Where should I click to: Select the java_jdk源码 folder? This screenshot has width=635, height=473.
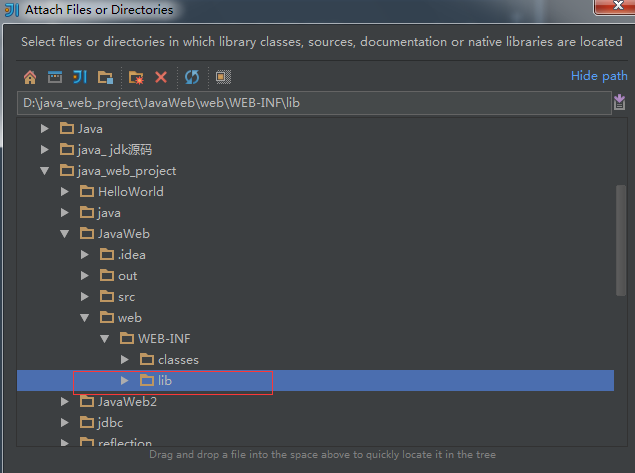pyautogui.click(x=106, y=150)
